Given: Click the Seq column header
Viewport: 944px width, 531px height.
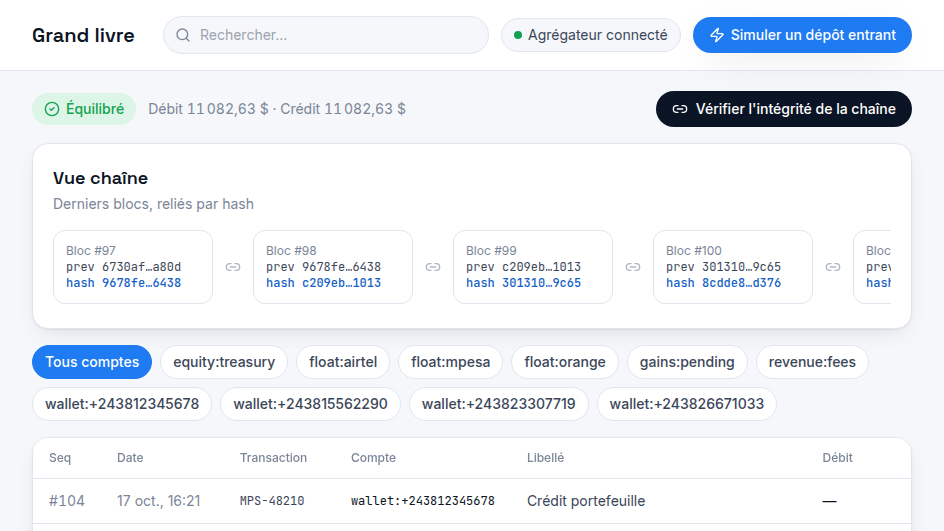Looking at the screenshot, I should click(60, 458).
